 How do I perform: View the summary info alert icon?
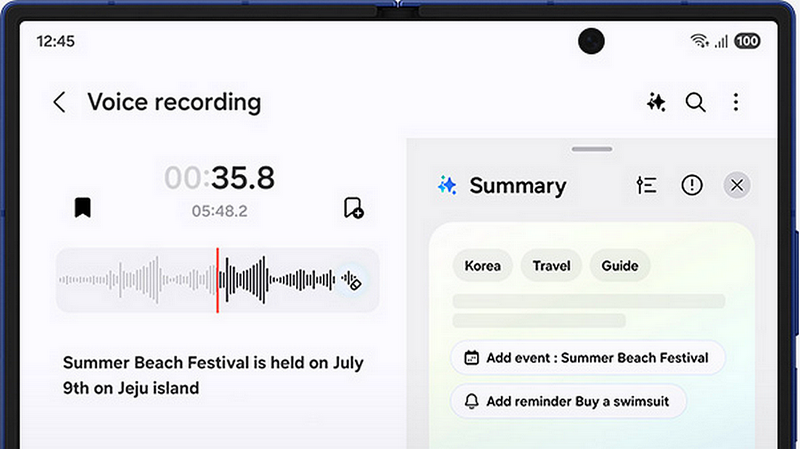pyautogui.click(x=692, y=185)
